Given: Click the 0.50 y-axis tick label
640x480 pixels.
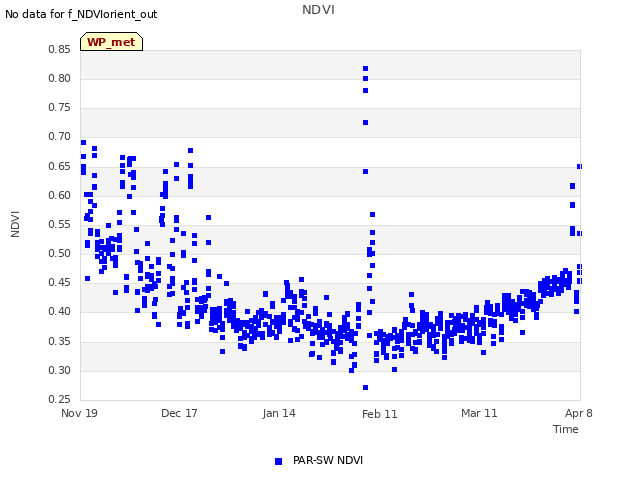Looking at the screenshot, I should (x=59, y=253).
